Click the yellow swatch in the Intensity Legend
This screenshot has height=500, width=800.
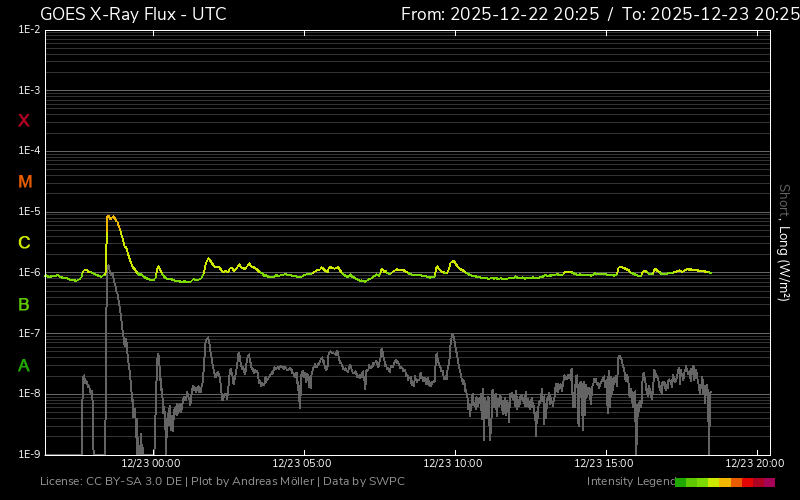pyautogui.click(x=714, y=482)
